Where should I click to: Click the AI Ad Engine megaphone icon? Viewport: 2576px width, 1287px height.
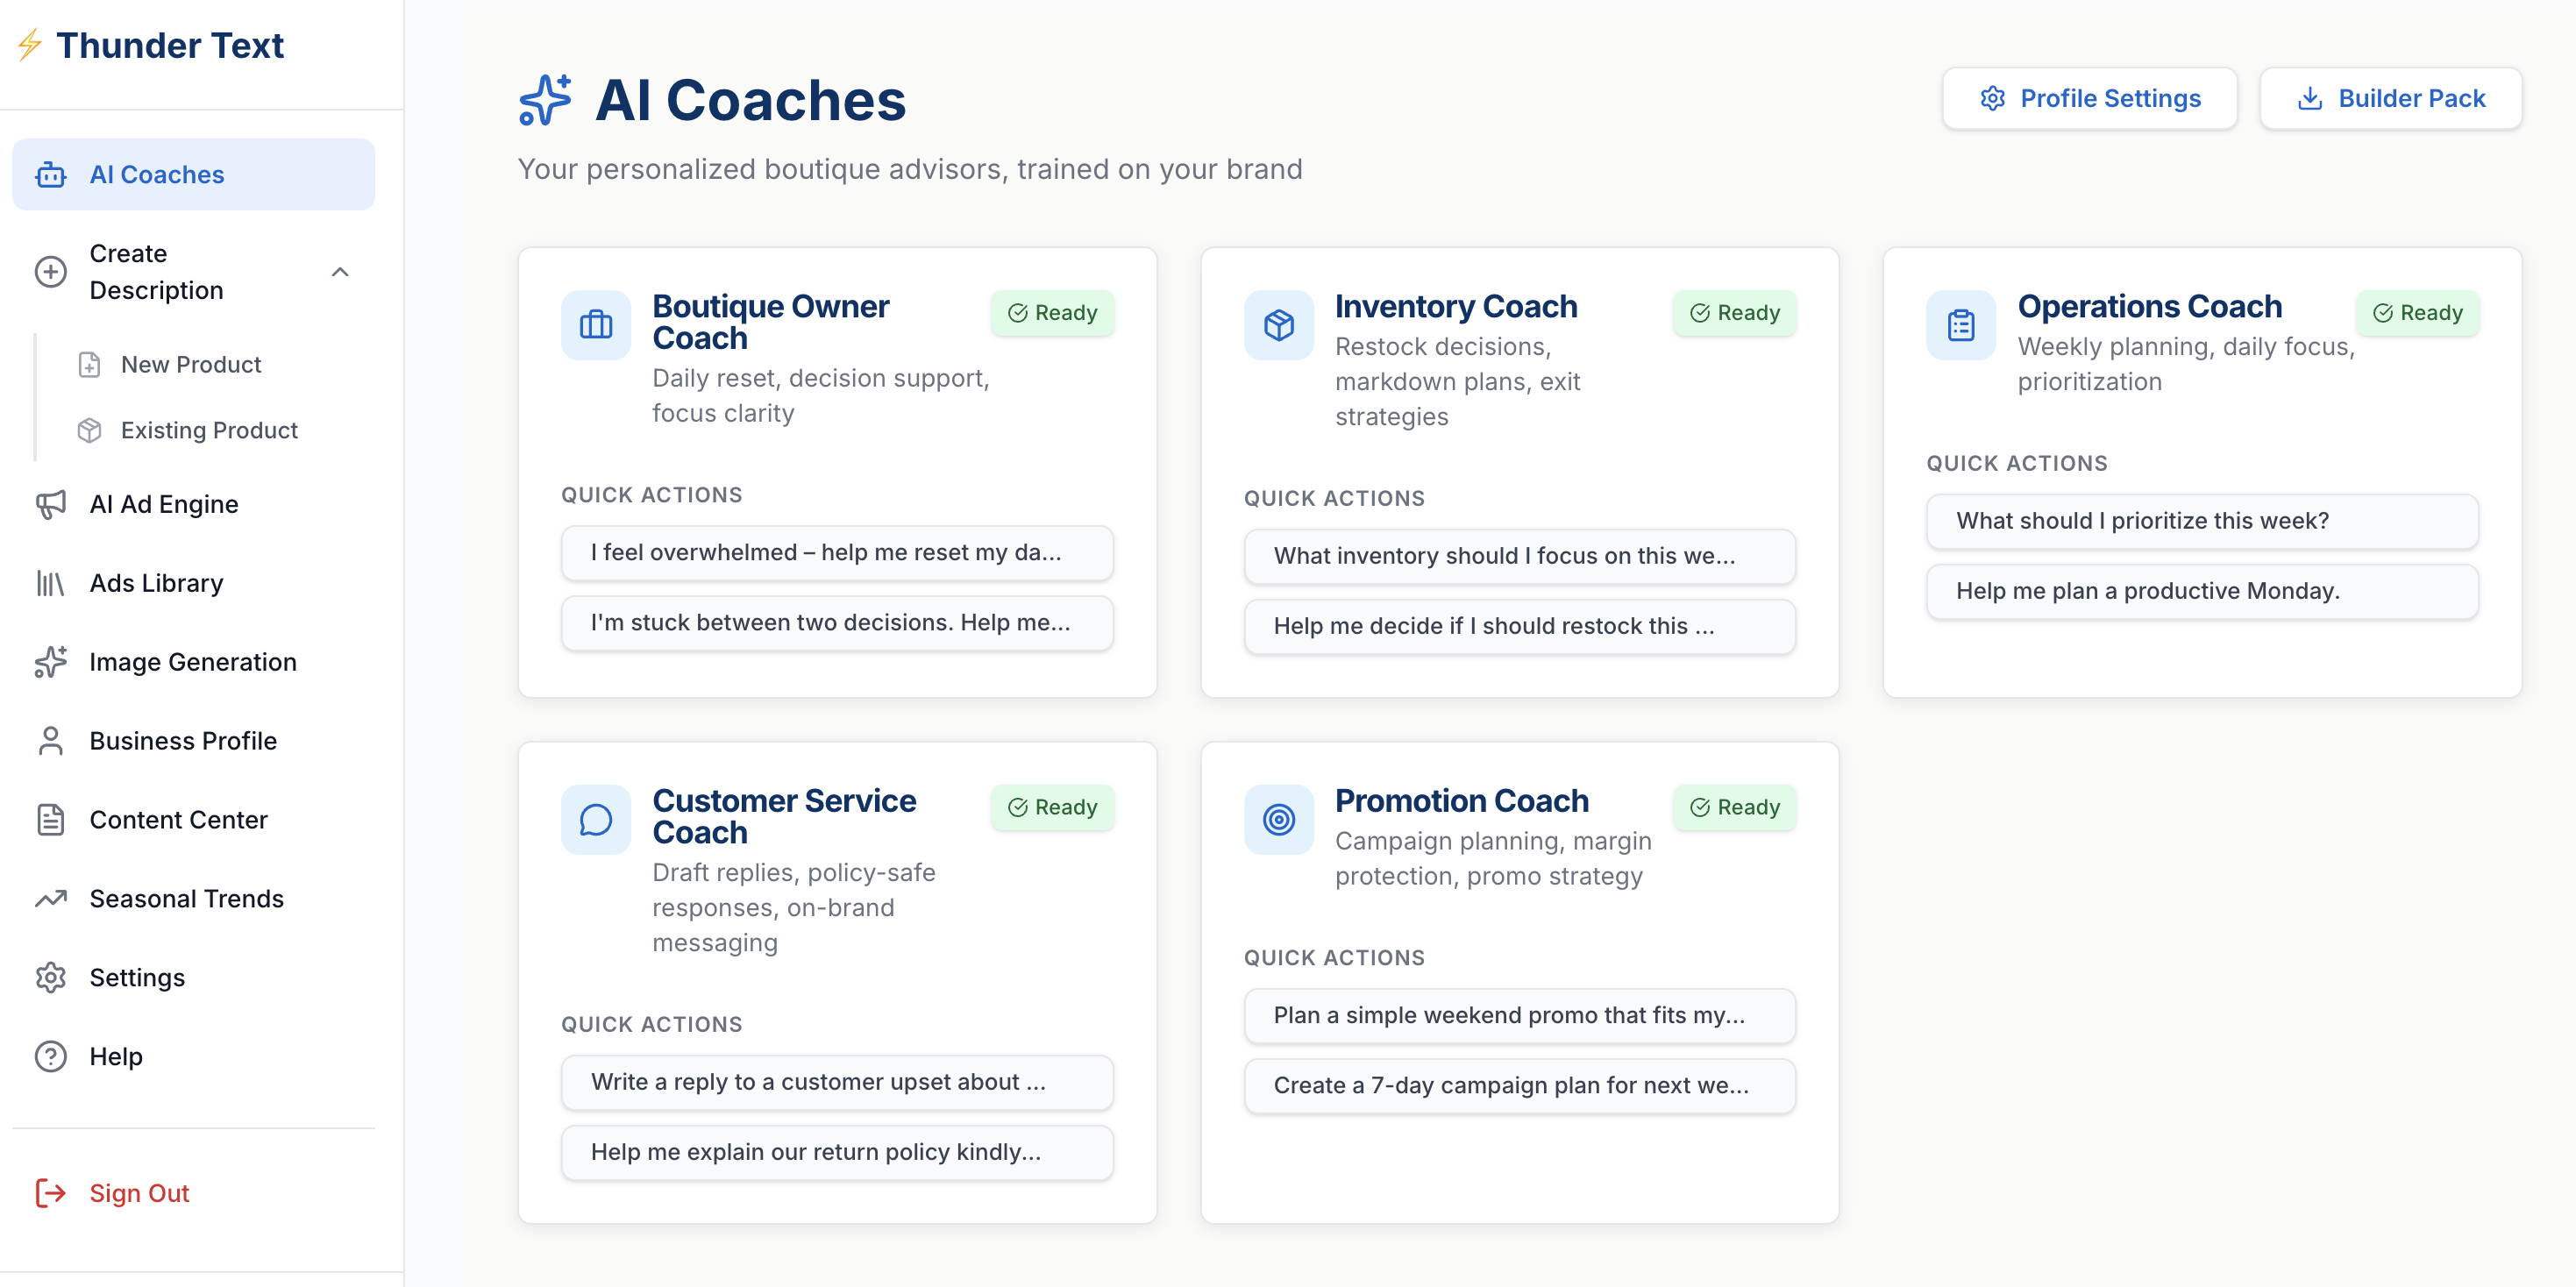click(50, 504)
